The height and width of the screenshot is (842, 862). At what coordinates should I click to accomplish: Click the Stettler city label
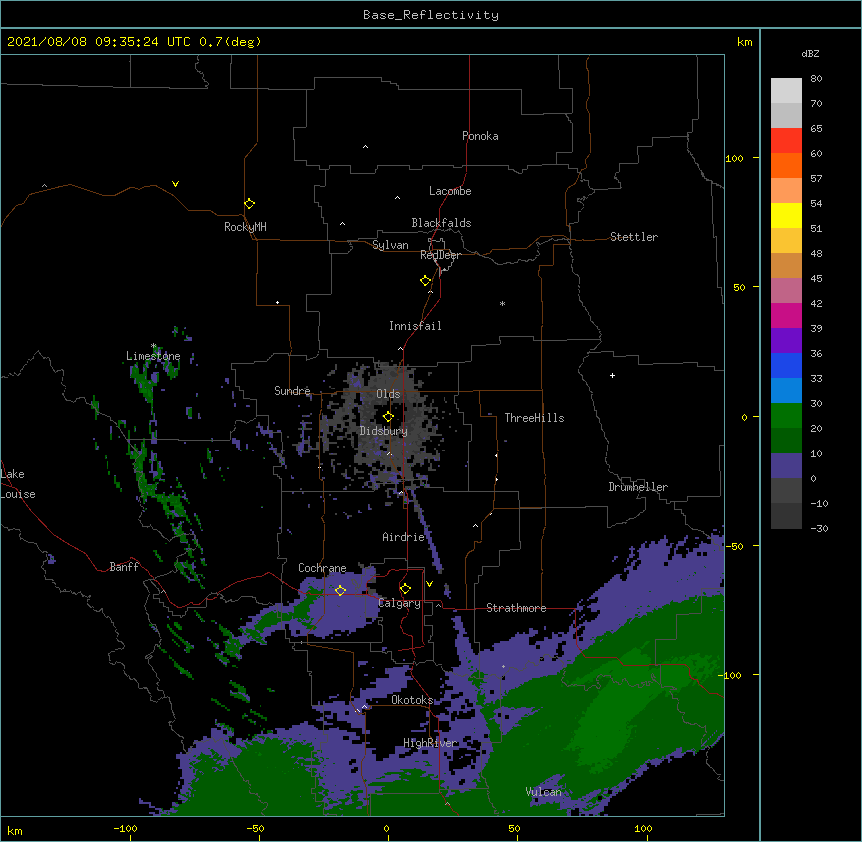[634, 237]
